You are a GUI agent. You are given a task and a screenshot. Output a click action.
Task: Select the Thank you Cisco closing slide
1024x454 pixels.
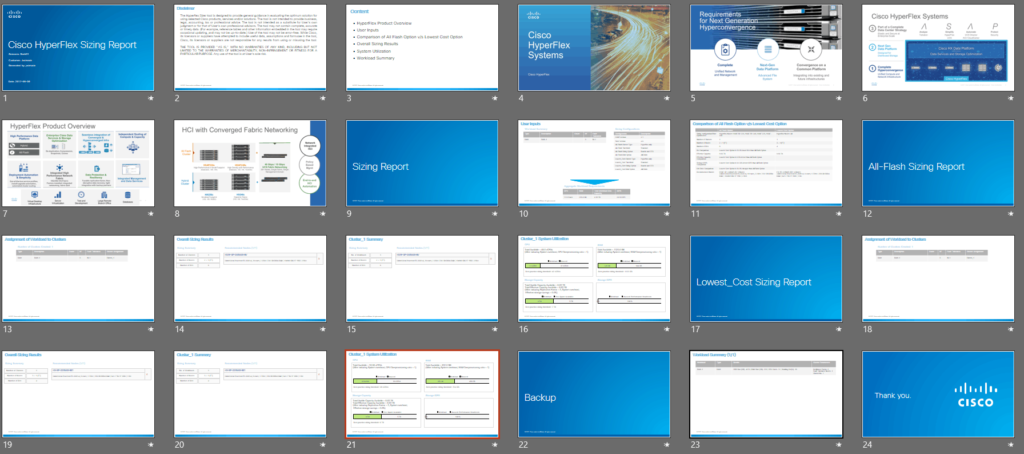pos(938,395)
